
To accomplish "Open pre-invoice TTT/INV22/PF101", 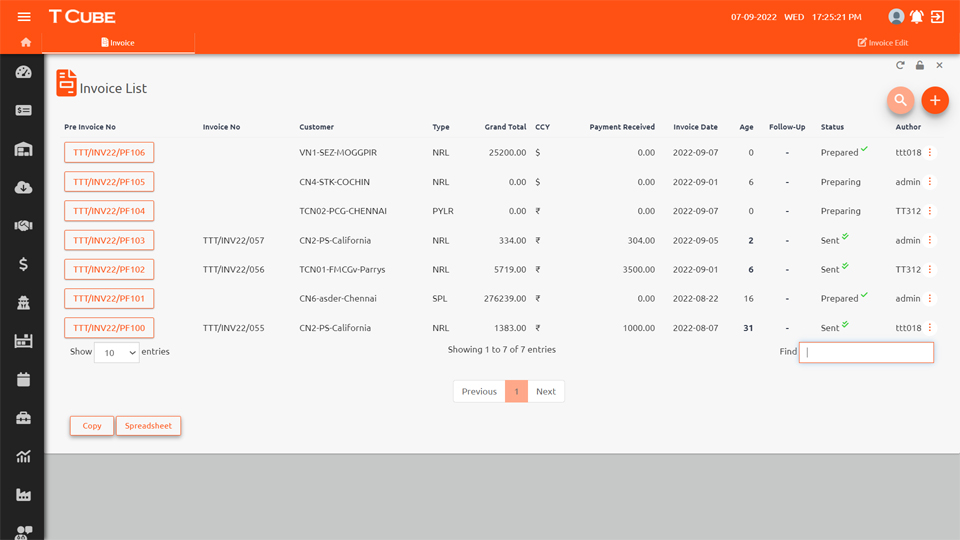I will click(x=109, y=298).
